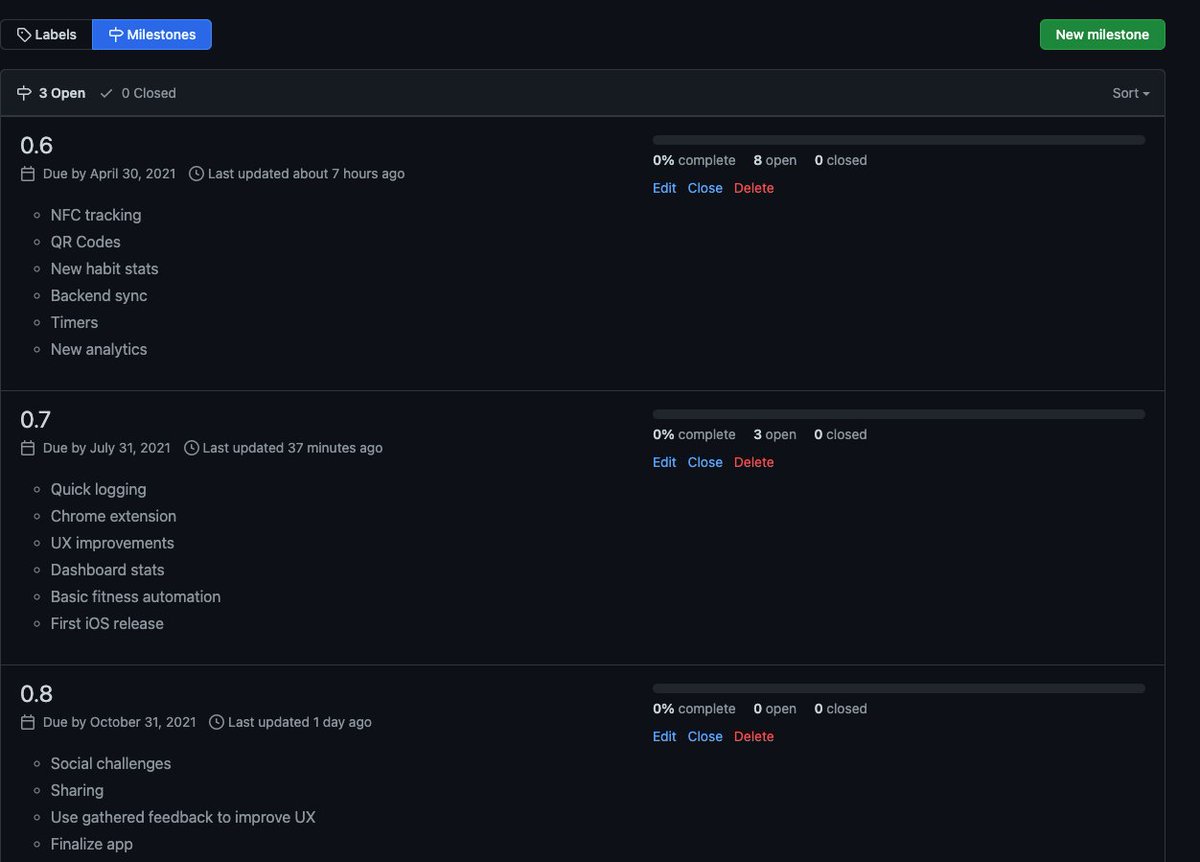Select the 'New analytics' list item
1200x862 pixels.
point(99,350)
